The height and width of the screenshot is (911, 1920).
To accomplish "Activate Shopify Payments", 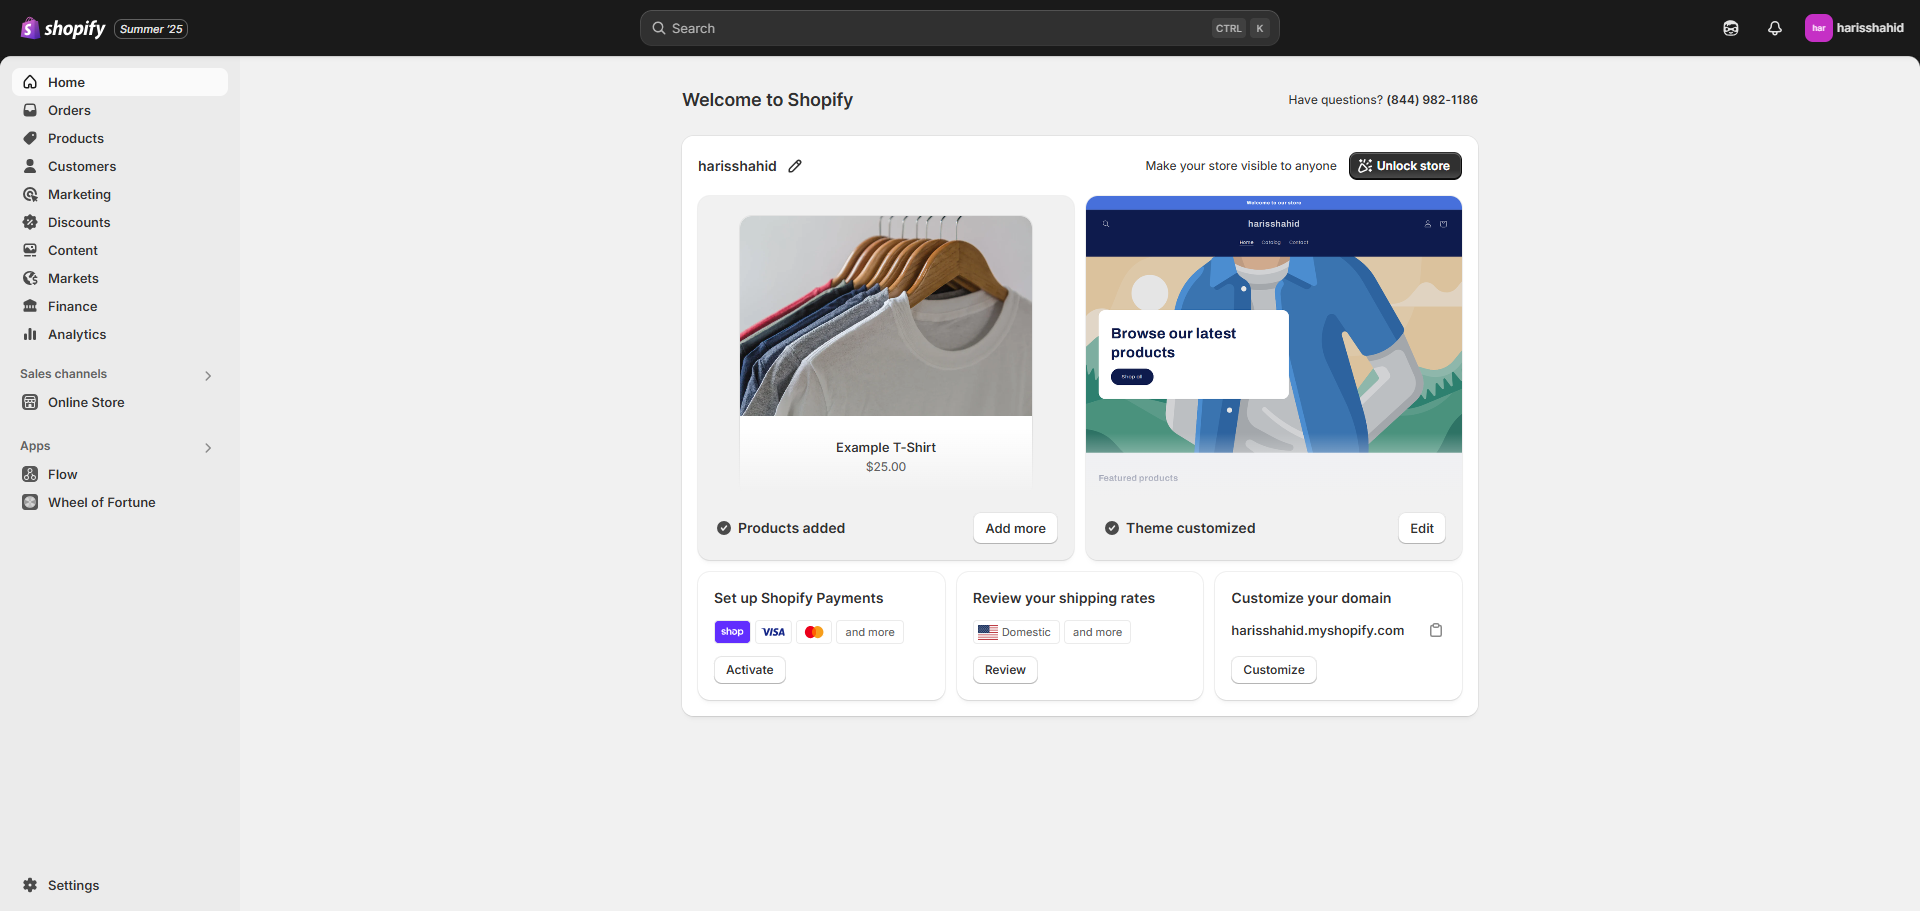I will pos(750,670).
